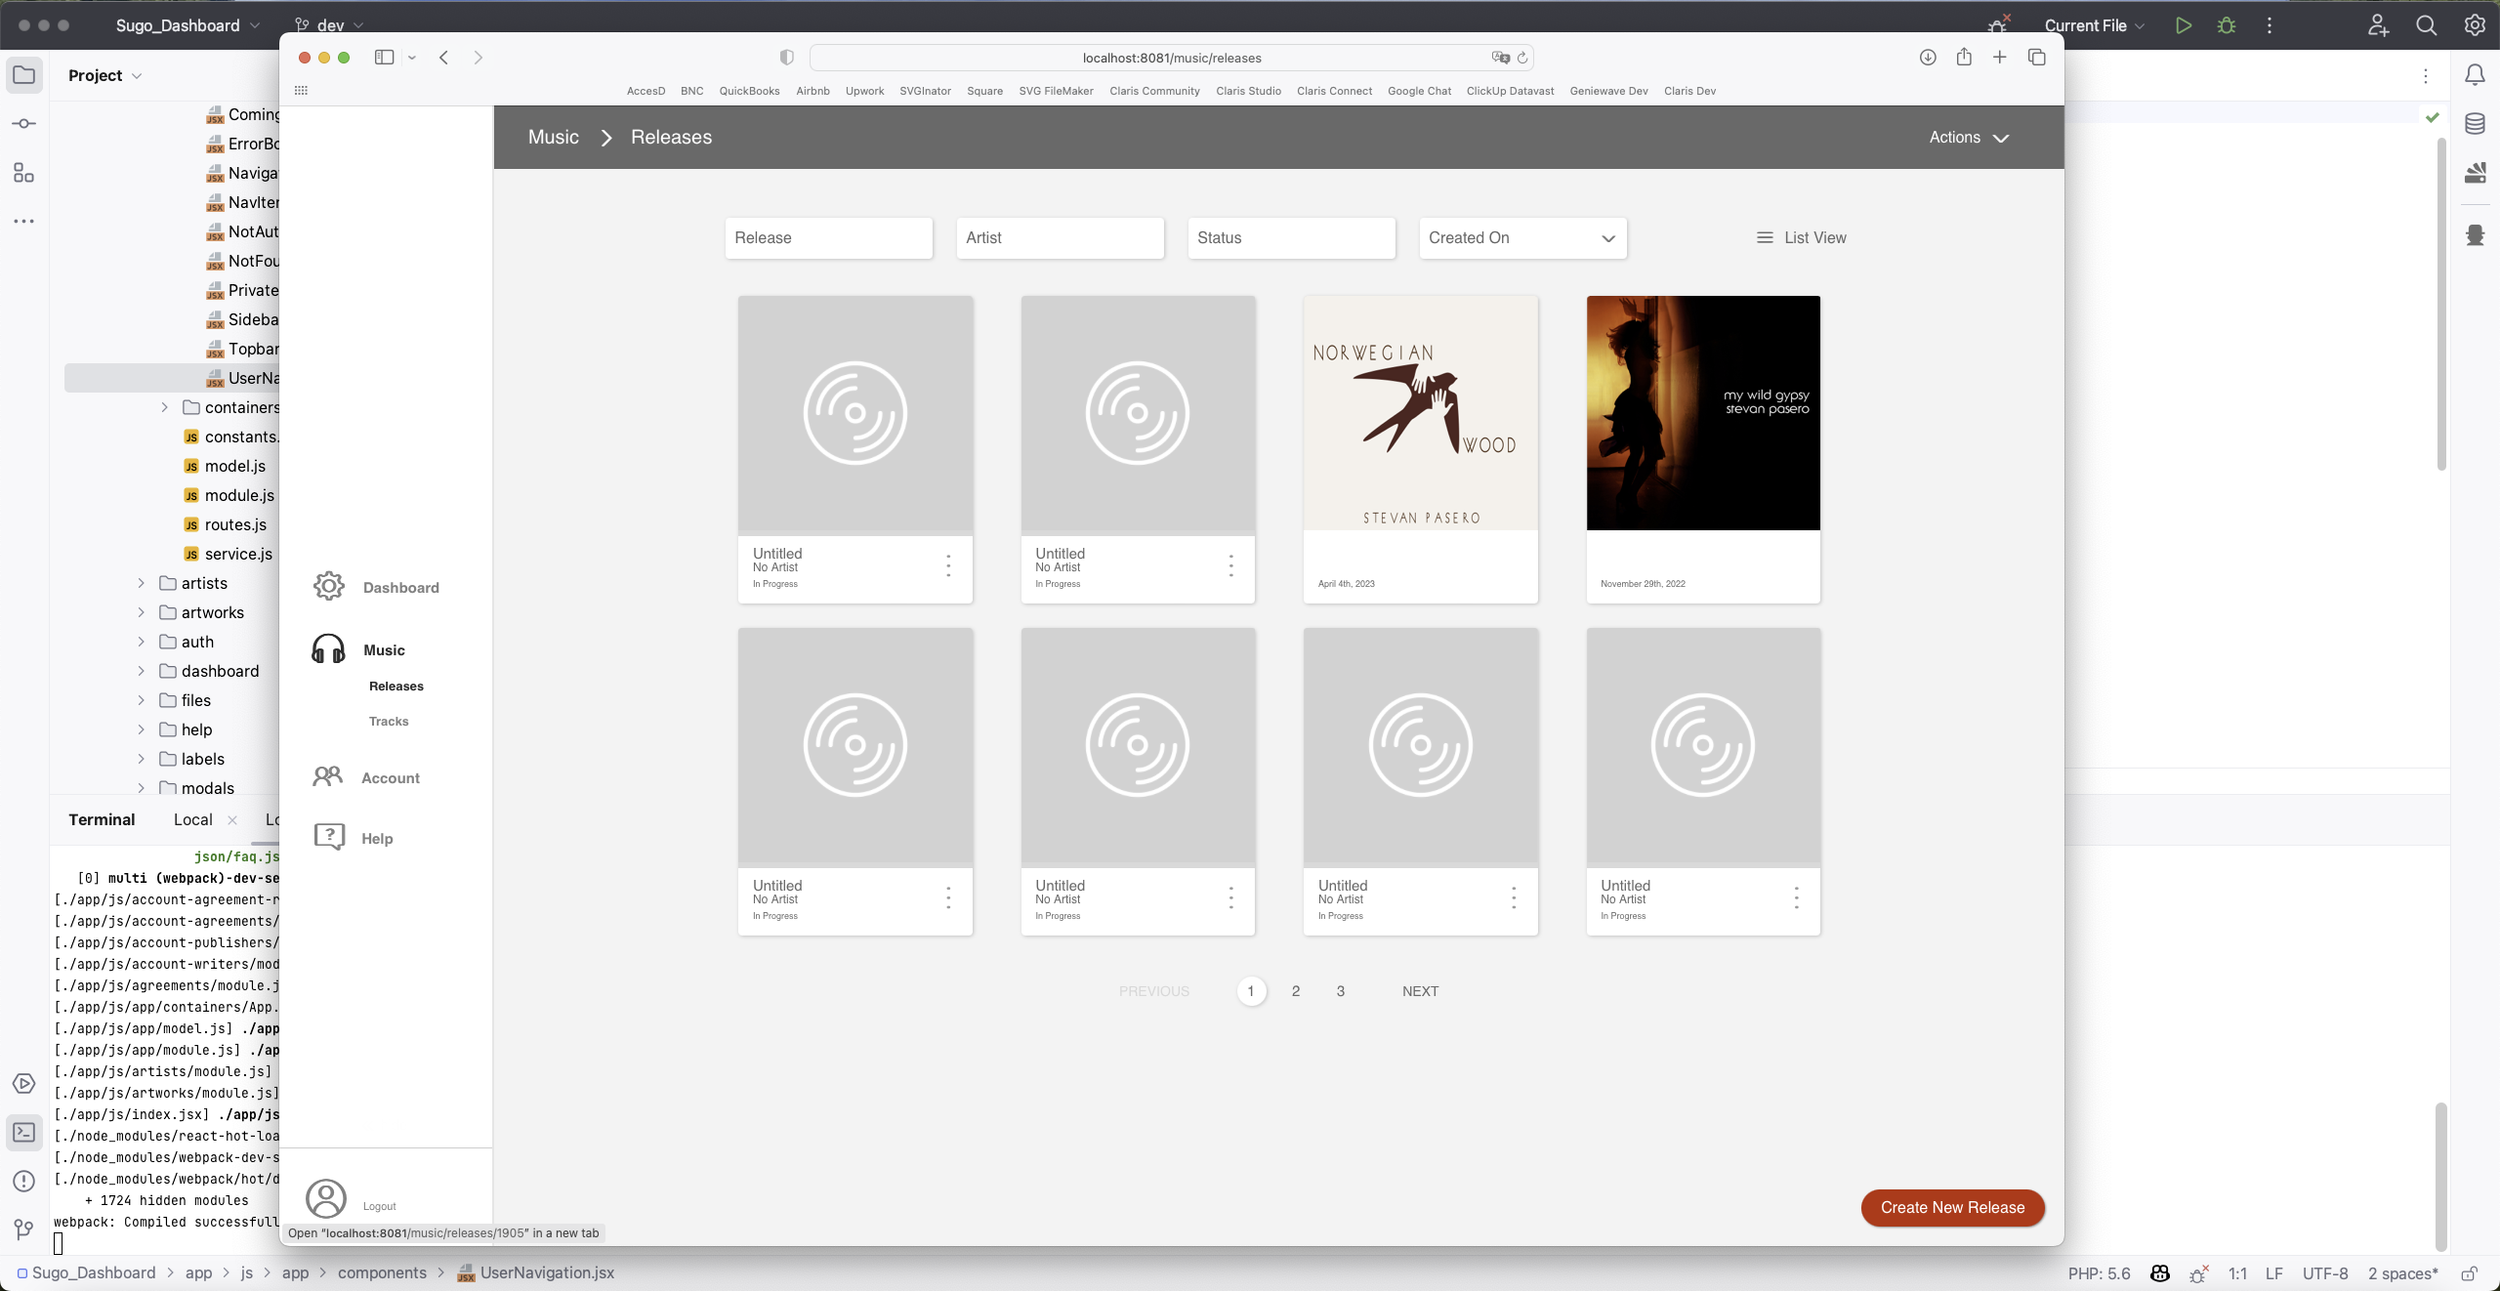Open the Created On dropdown
Screen dimensions: 2500x1291
point(1522,238)
